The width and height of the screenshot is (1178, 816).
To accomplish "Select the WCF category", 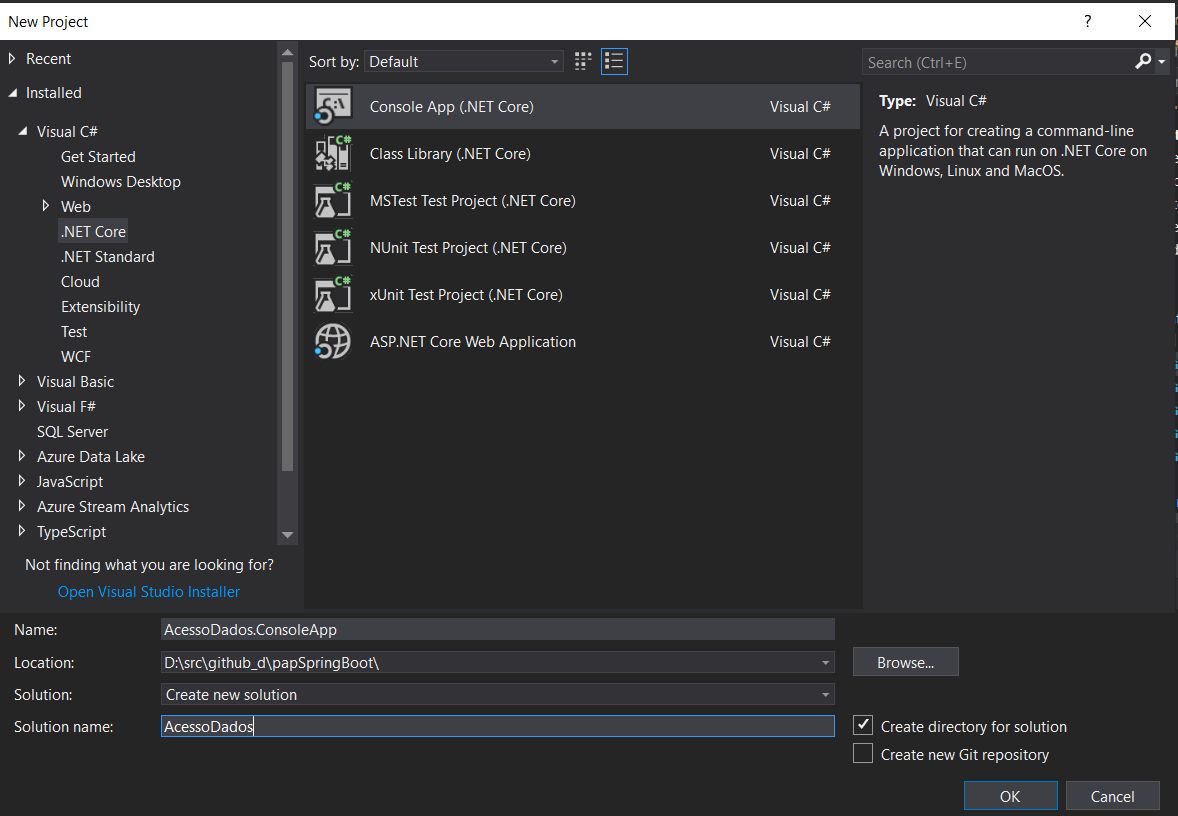I will pos(76,356).
